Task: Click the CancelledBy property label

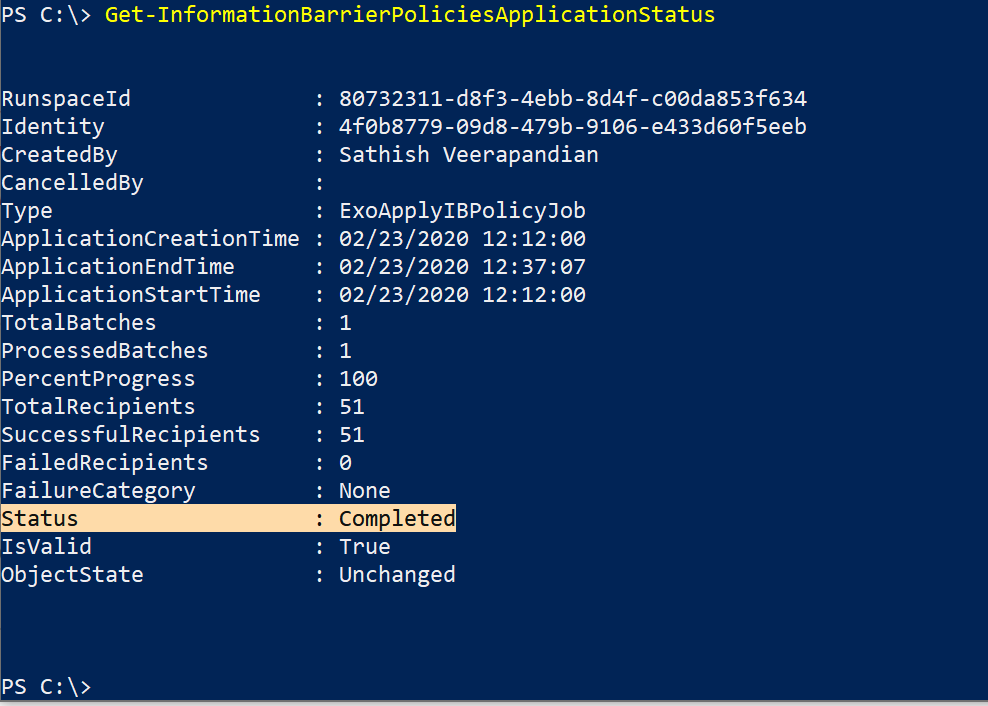Action: click(x=72, y=183)
